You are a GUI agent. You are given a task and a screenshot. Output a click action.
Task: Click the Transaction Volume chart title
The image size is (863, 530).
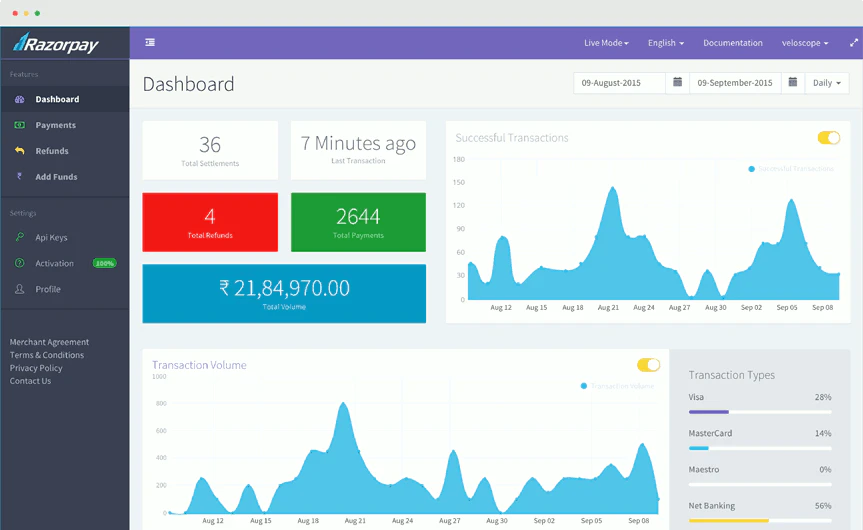click(199, 365)
